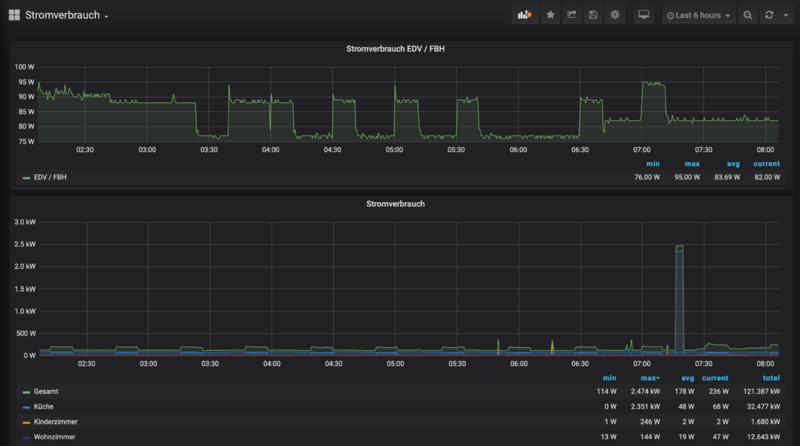Click the EDV / FBH legend color swatch
This screenshot has width=800, height=446.
(x=26, y=177)
